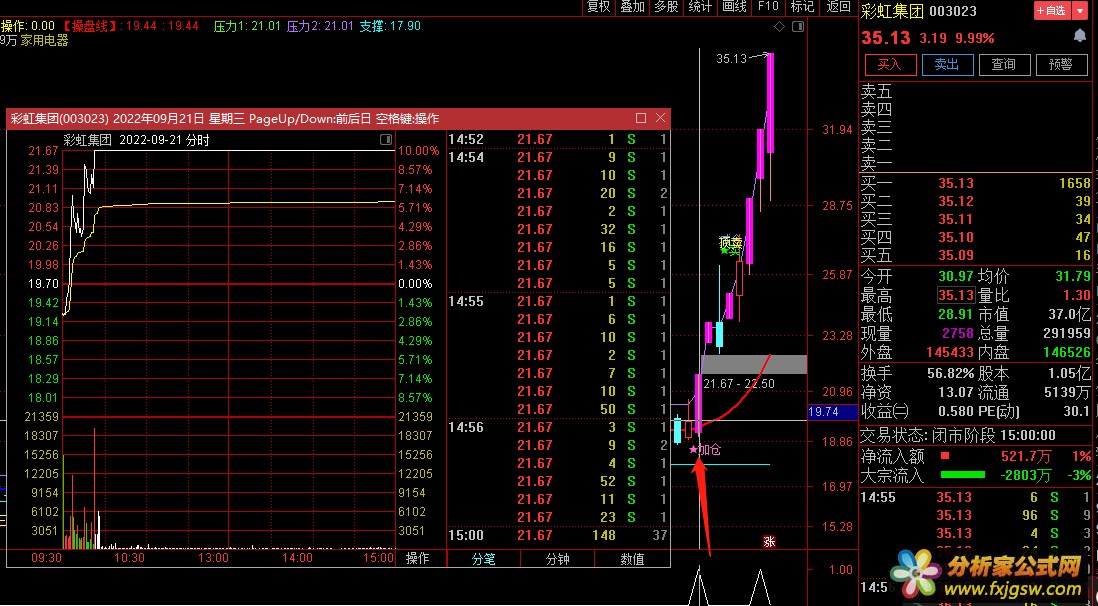Click the 13:00 time axis label
1098x606 pixels.
tap(214, 558)
